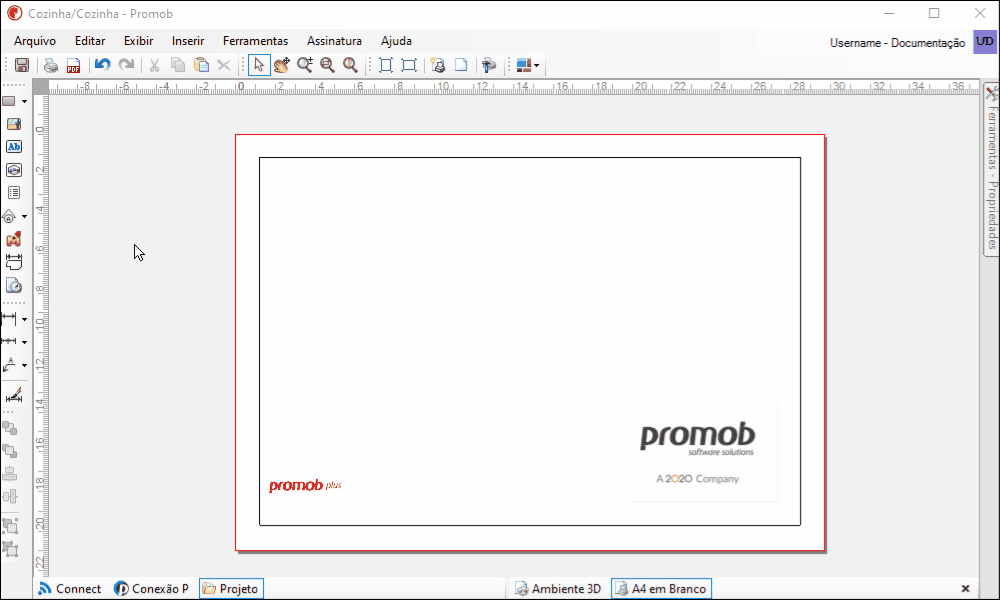This screenshot has width=1000, height=600.
Task: Zoom out with magnifier minus icon
Action: (328, 65)
